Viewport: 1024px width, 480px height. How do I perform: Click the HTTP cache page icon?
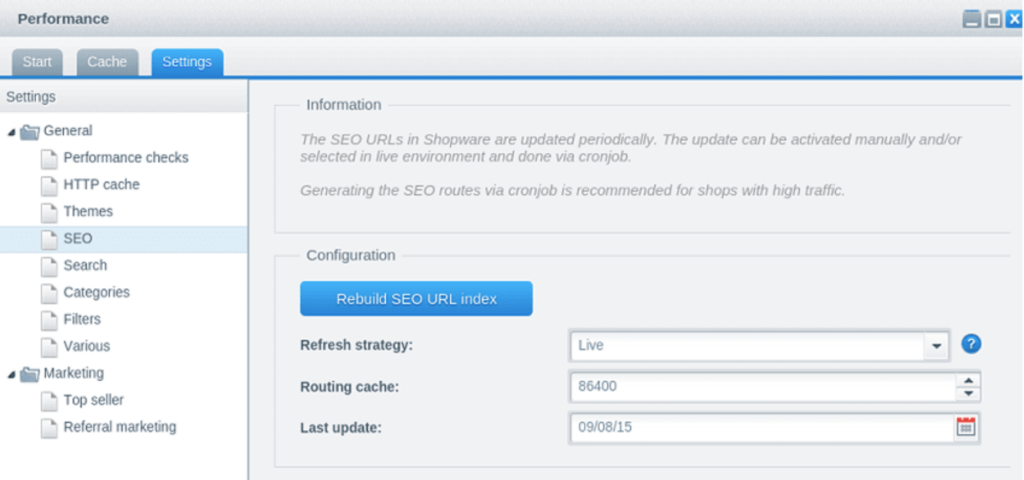click(x=49, y=185)
